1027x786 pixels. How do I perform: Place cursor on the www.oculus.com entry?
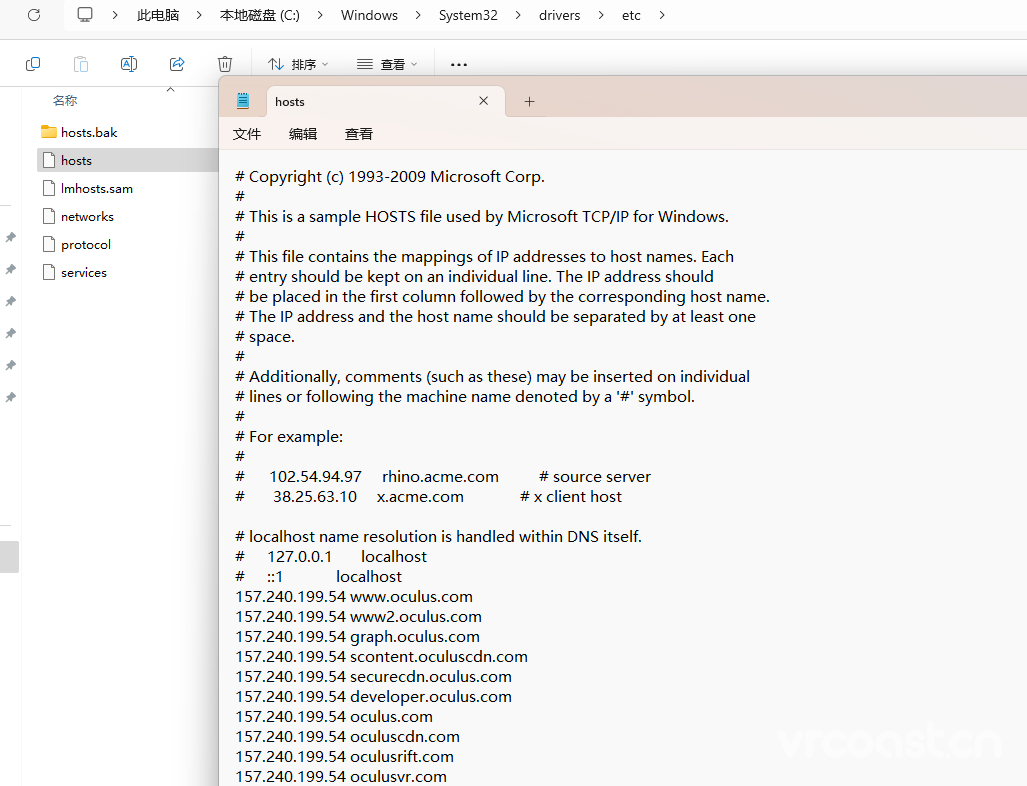click(354, 597)
